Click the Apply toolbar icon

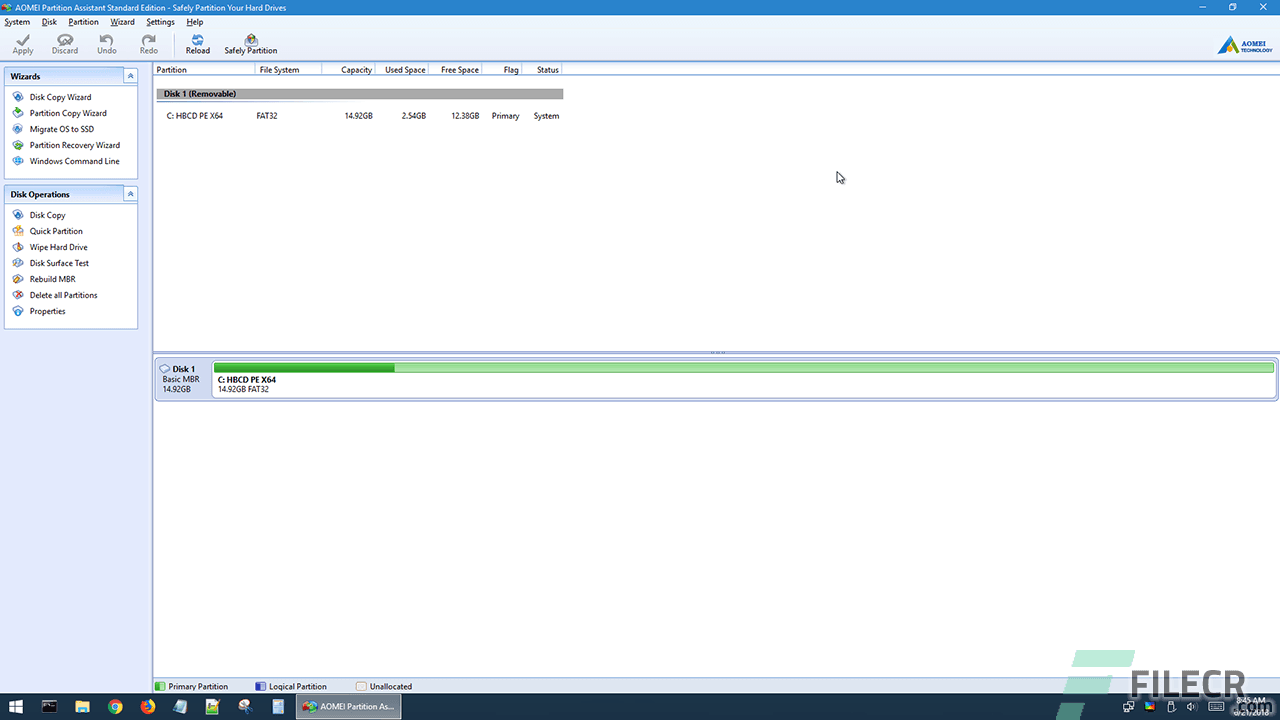tap(22, 44)
